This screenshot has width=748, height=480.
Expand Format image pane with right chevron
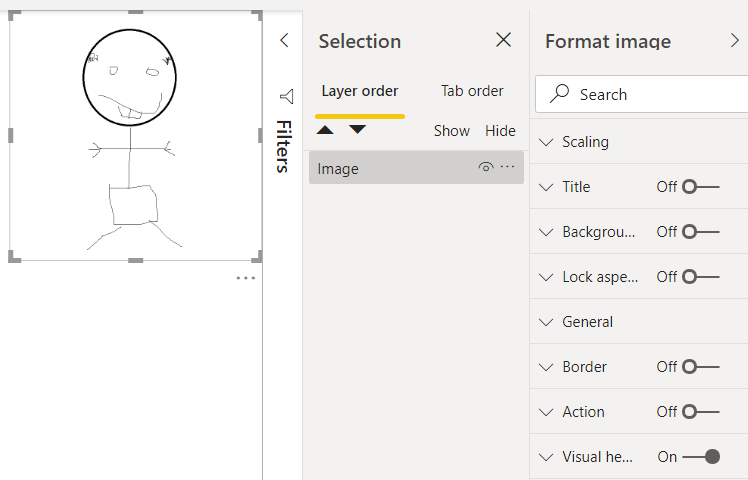click(736, 41)
